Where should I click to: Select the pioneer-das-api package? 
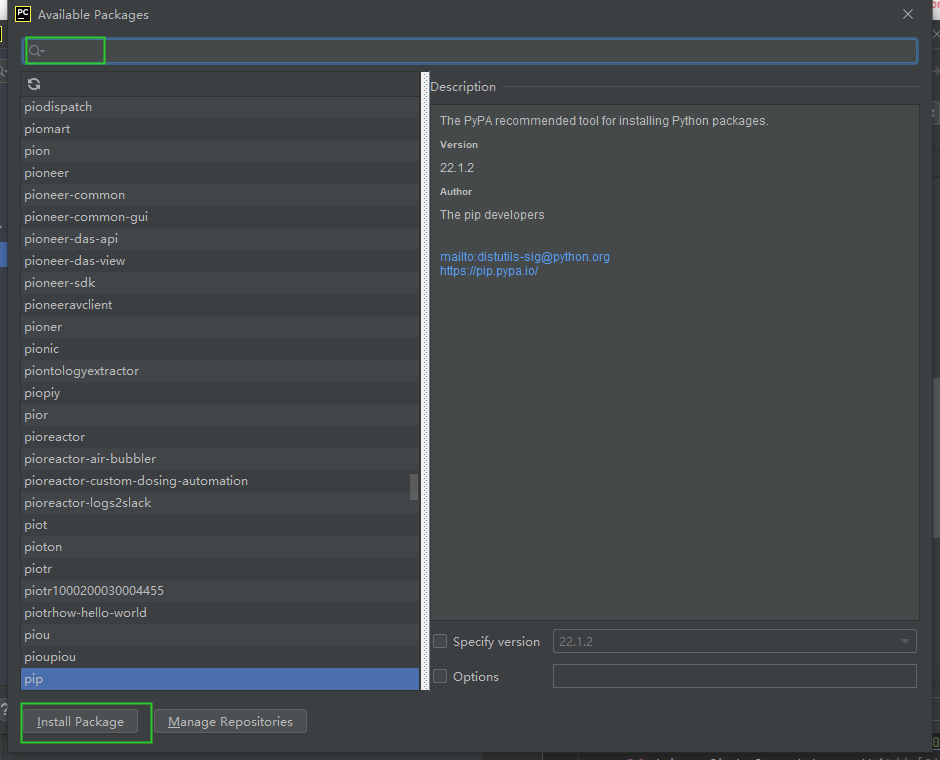[x=220, y=239]
